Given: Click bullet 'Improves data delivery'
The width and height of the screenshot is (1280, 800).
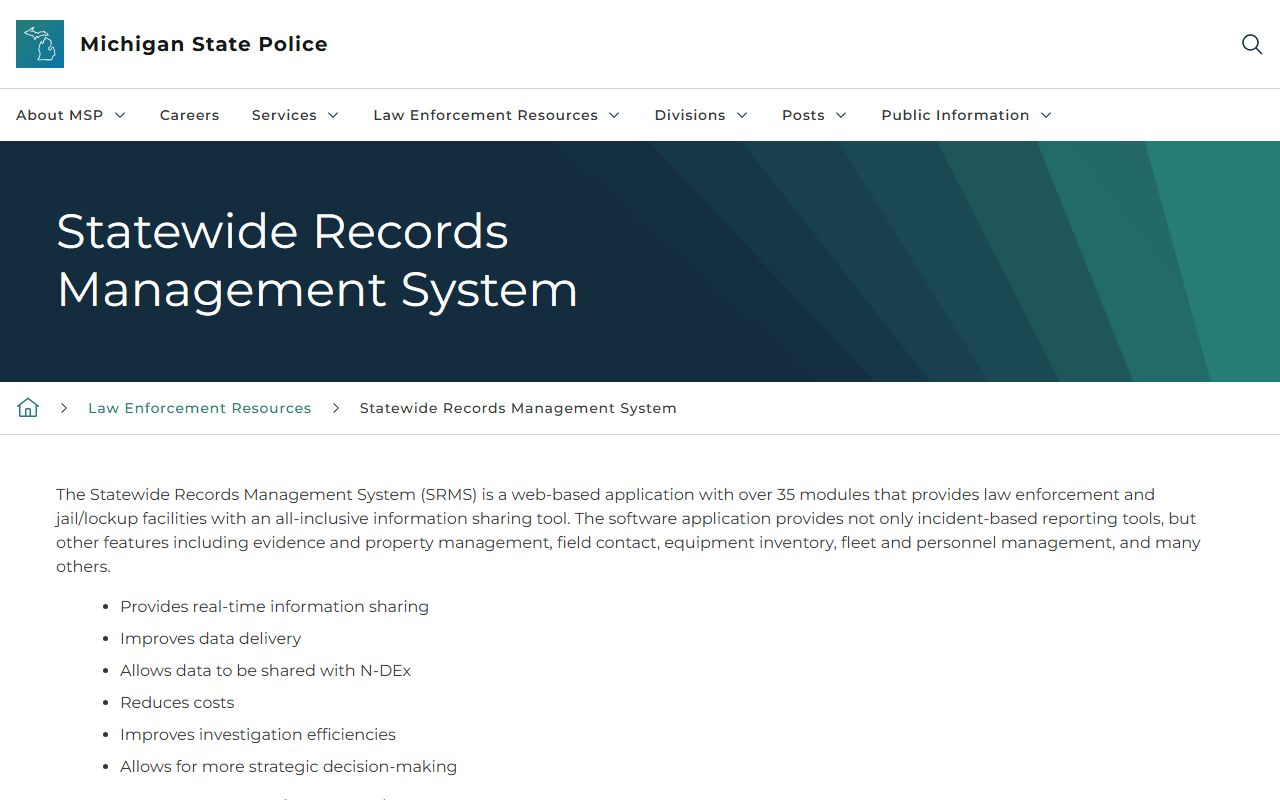Looking at the screenshot, I should [x=210, y=638].
